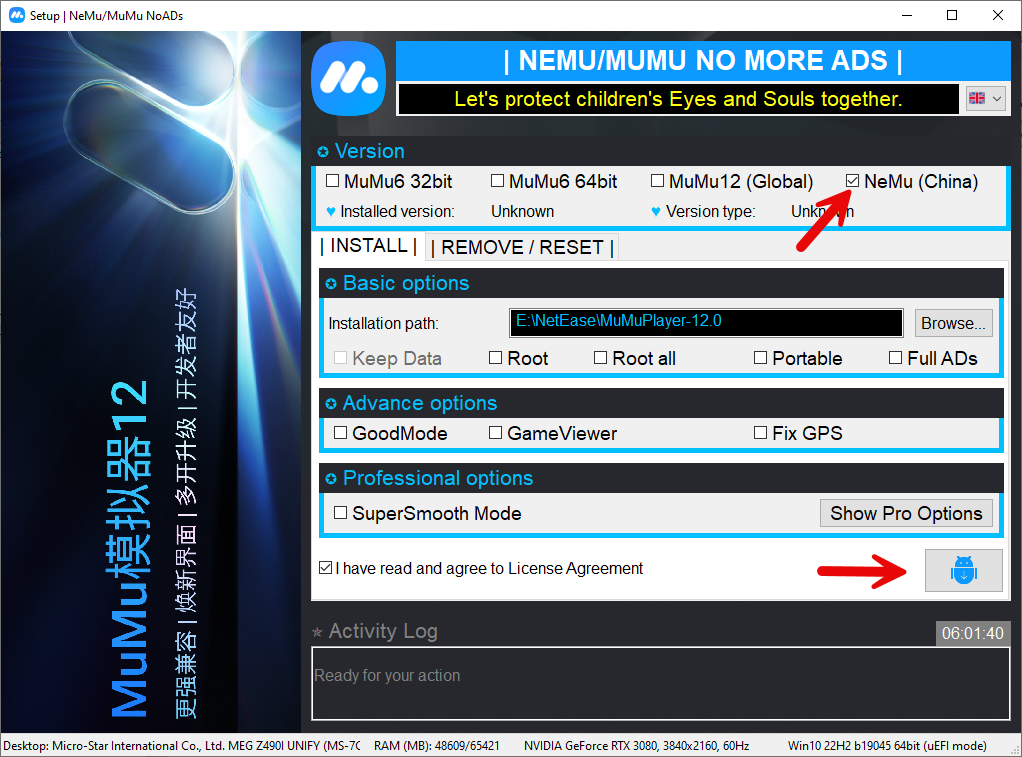Toggle the Portable option
Image resolution: width=1022 pixels, height=757 pixels.
pyautogui.click(x=760, y=357)
